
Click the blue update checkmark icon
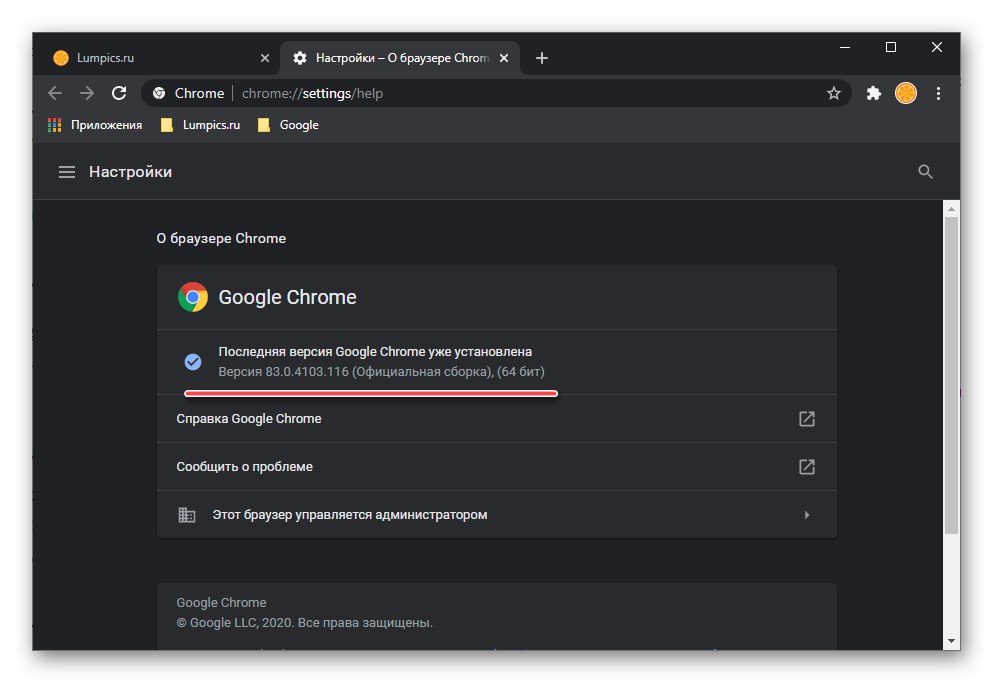[x=192, y=362]
